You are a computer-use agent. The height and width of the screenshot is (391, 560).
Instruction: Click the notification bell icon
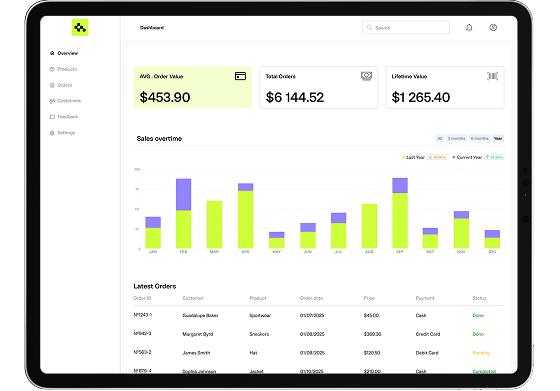469,27
